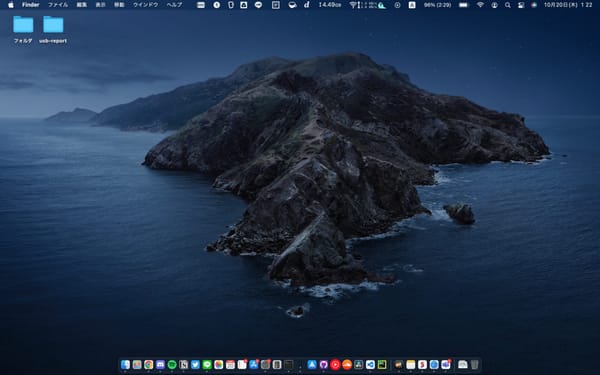The height and width of the screenshot is (375, 600).
Task: Launch Notion from the Dock
Action: pos(184,365)
